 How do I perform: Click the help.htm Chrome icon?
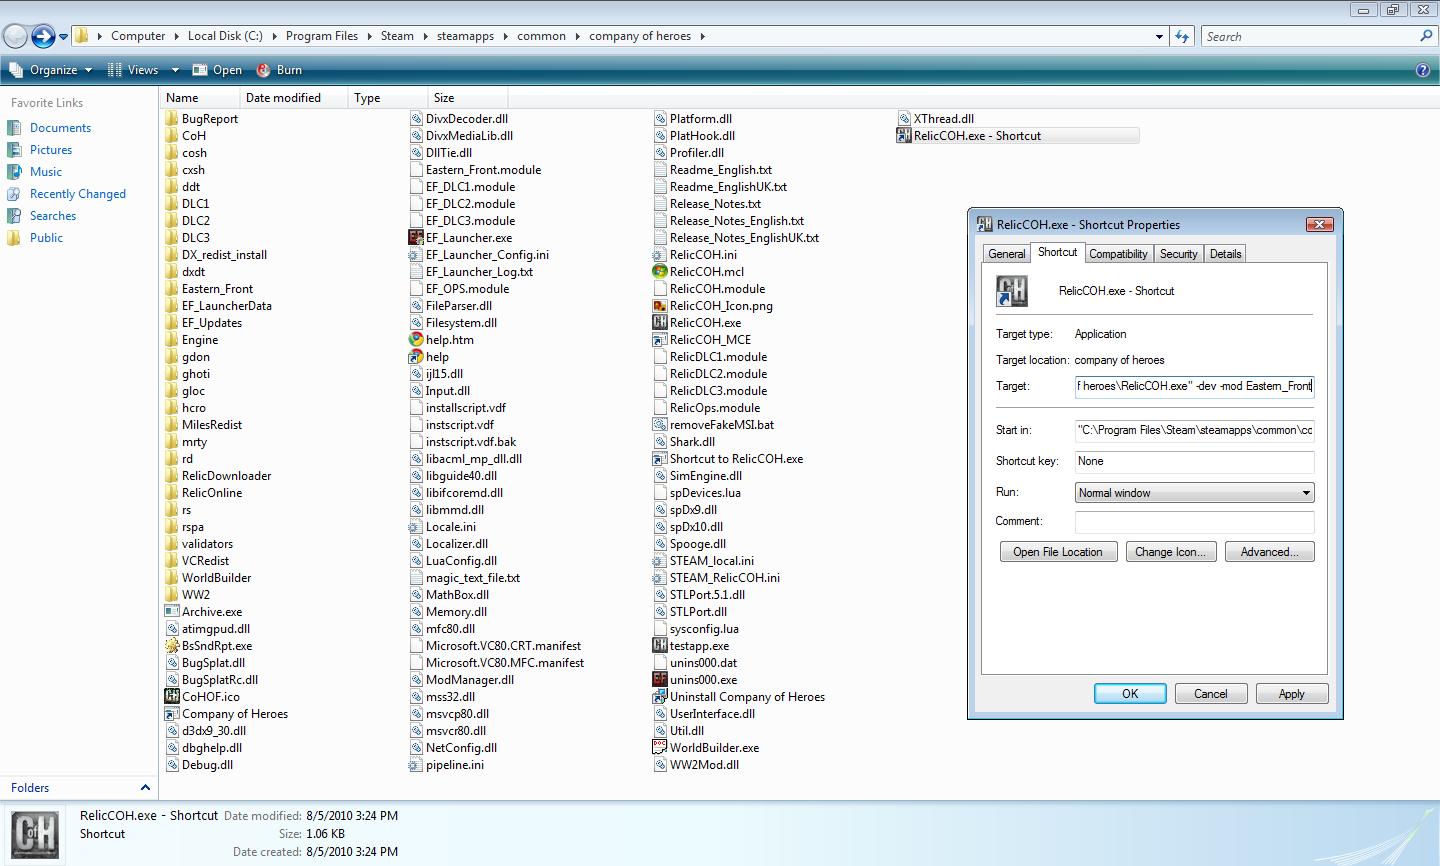[417, 340]
